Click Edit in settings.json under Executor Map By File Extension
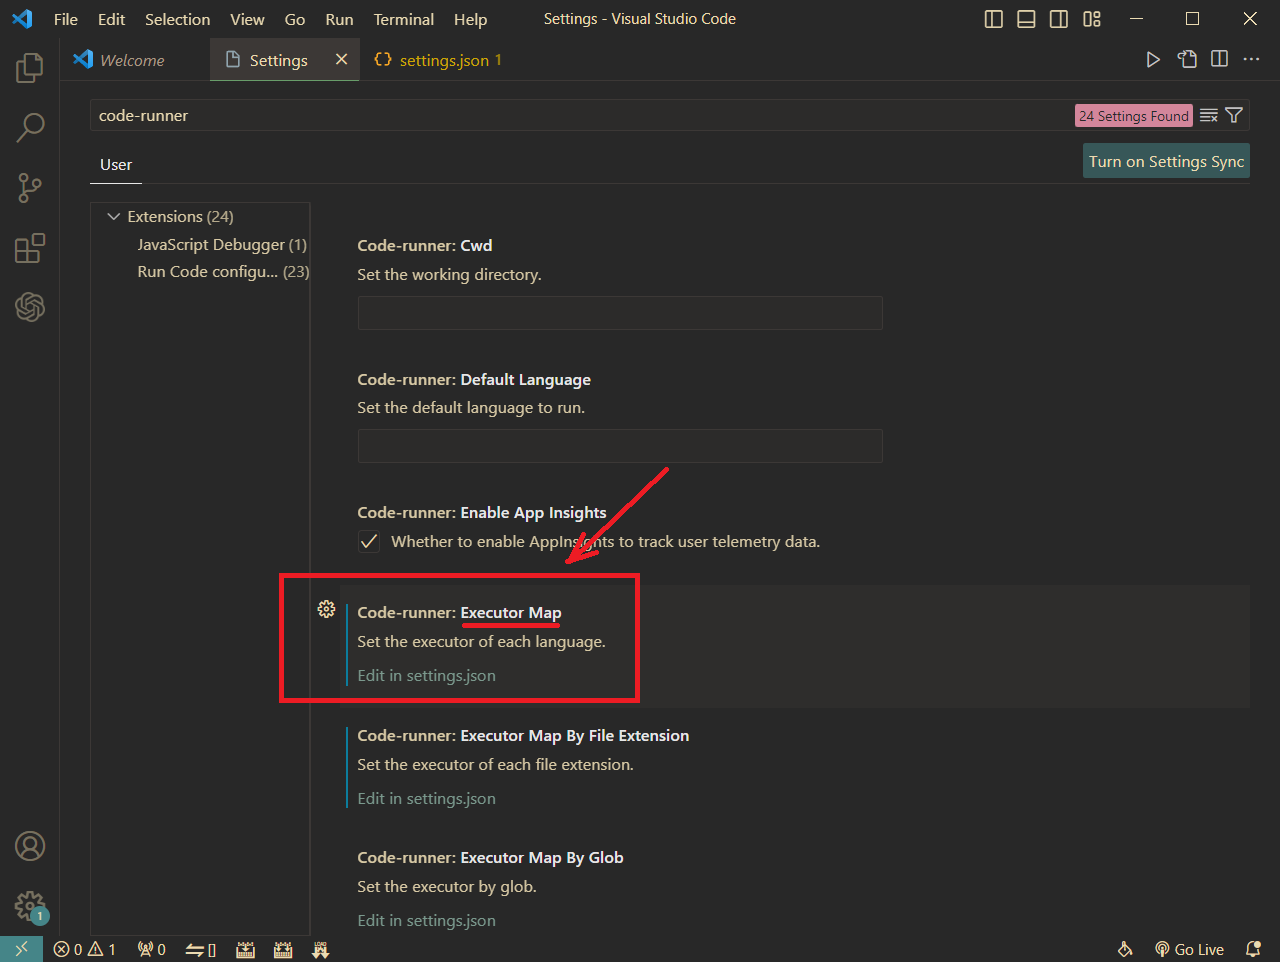 [426, 798]
